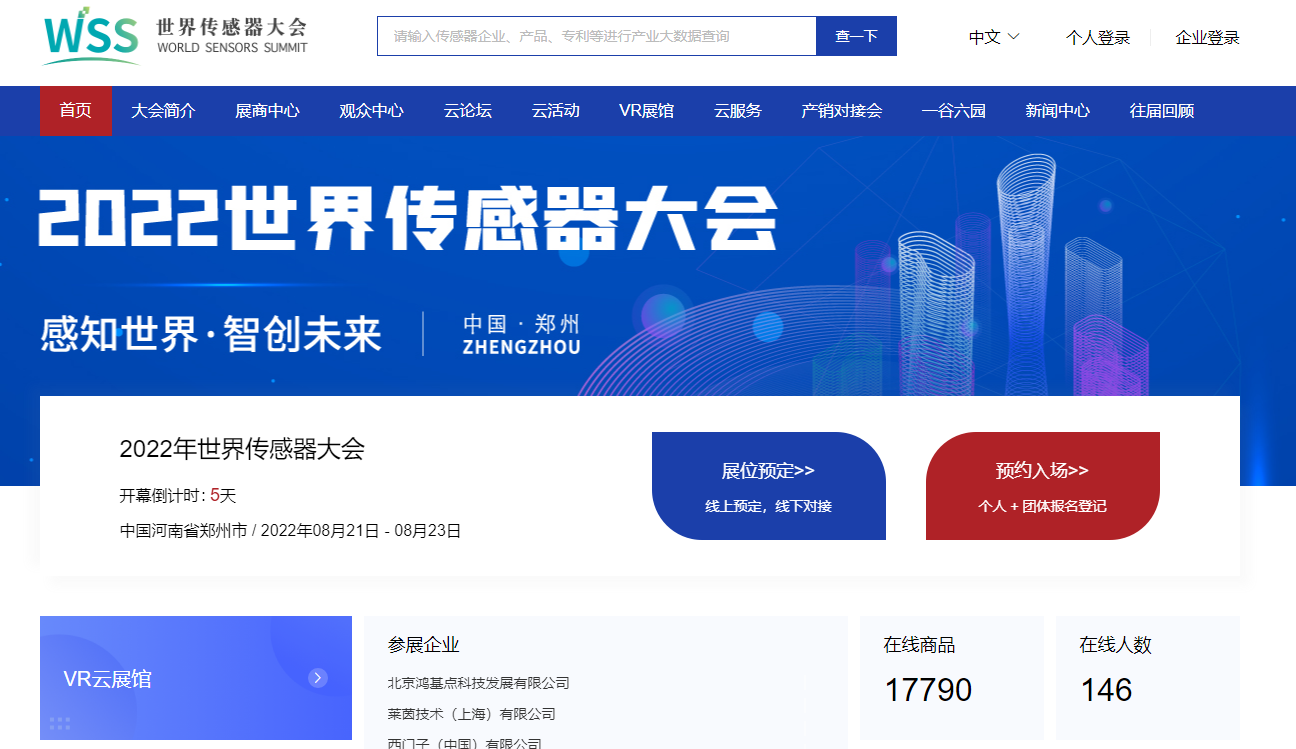Click the 参展企业 heading
1296x749 pixels.
click(424, 645)
